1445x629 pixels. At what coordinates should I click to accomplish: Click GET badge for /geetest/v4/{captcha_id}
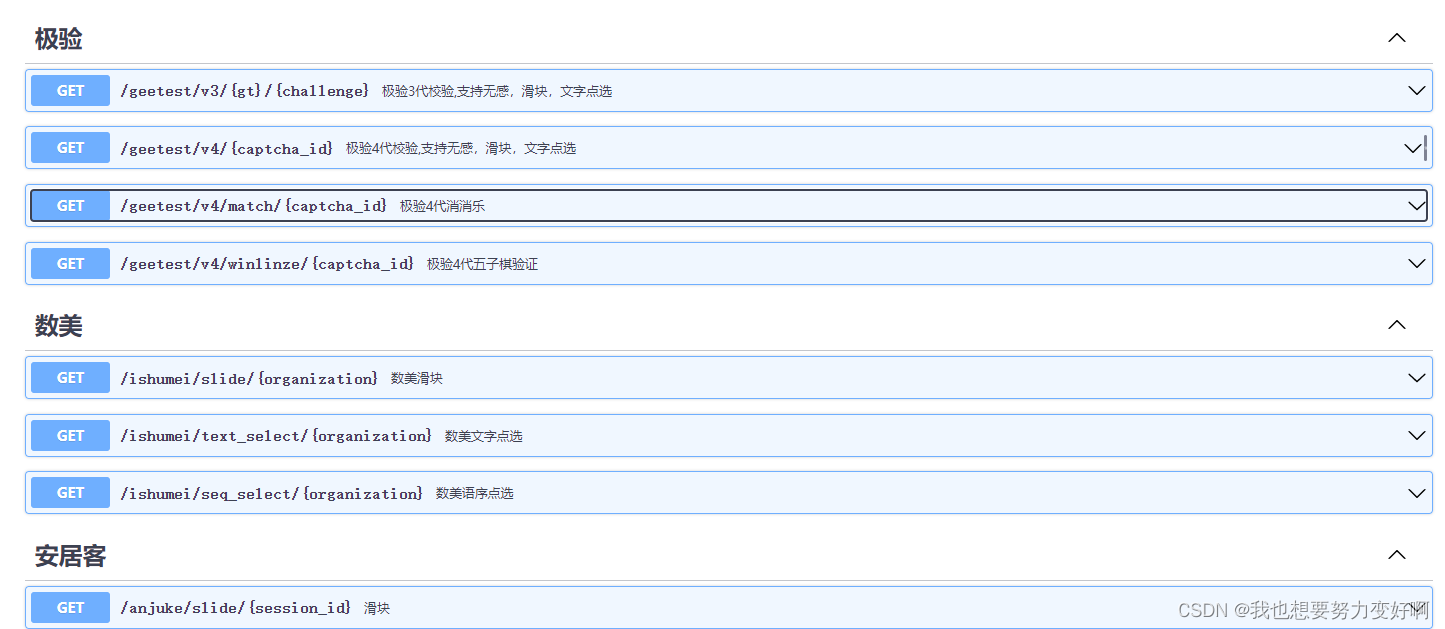coord(70,148)
